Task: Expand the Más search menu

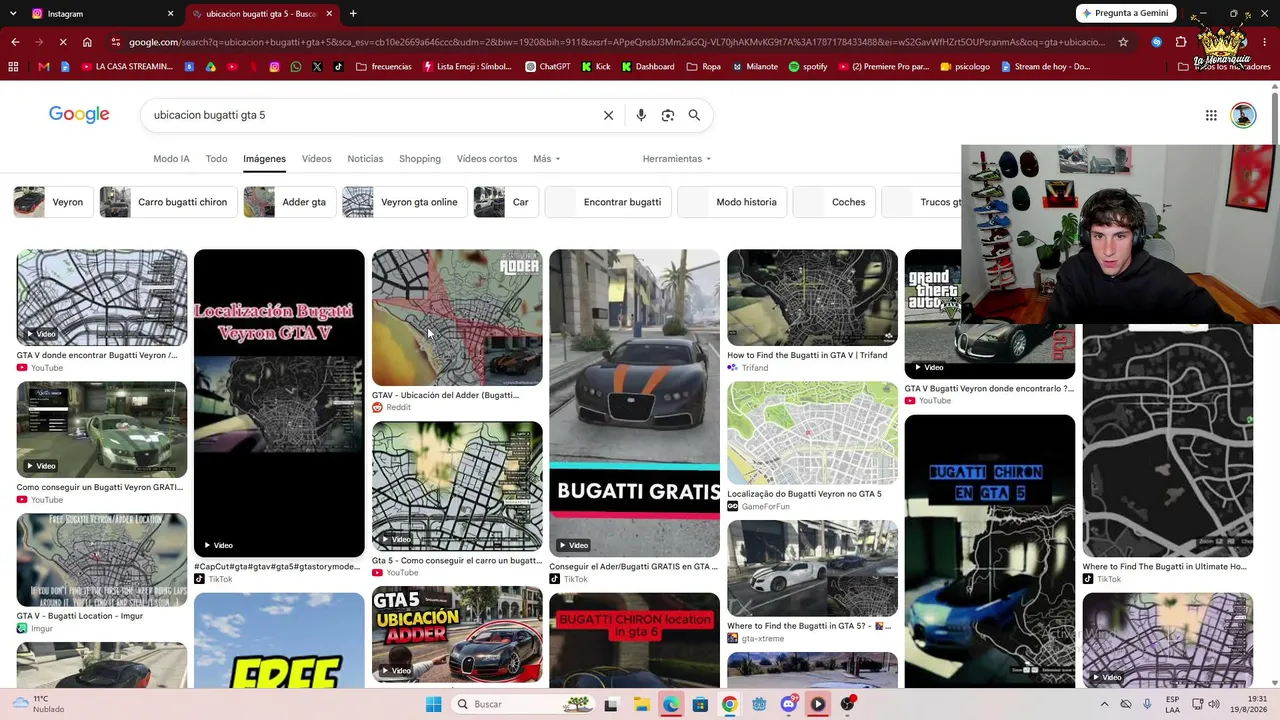Action: point(546,159)
